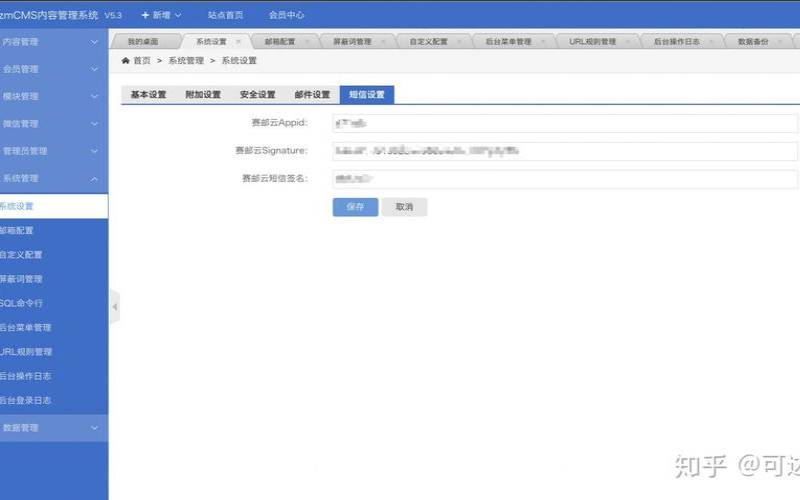Screen dimensions: 800x500
Task: Click the home icon in the breadcrumb
Action: point(125,61)
